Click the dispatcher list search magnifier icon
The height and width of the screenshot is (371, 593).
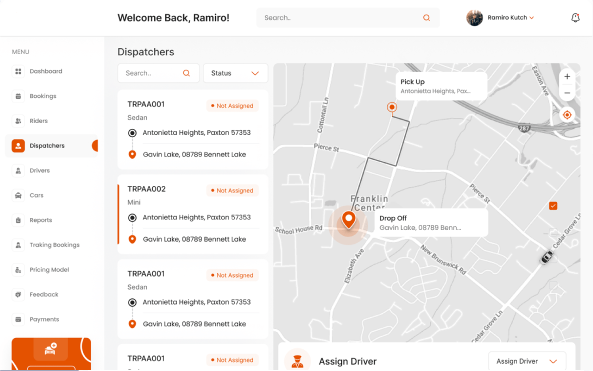pos(186,73)
